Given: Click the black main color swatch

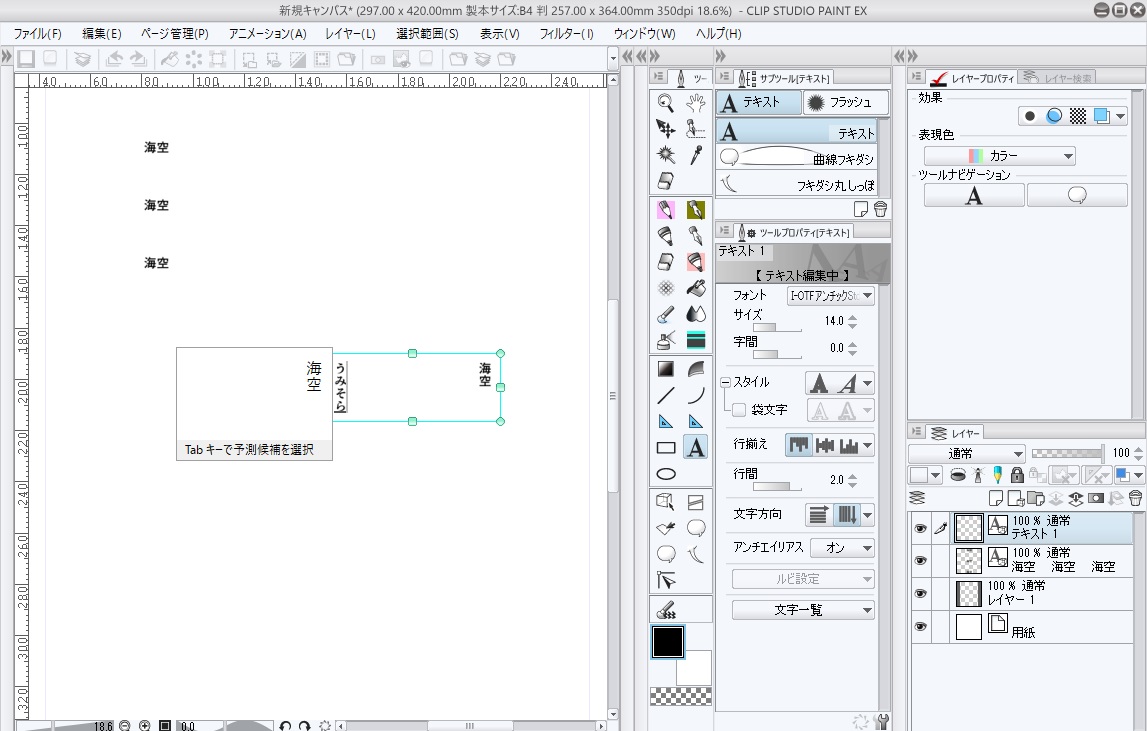Looking at the screenshot, I should pos(667,642).
